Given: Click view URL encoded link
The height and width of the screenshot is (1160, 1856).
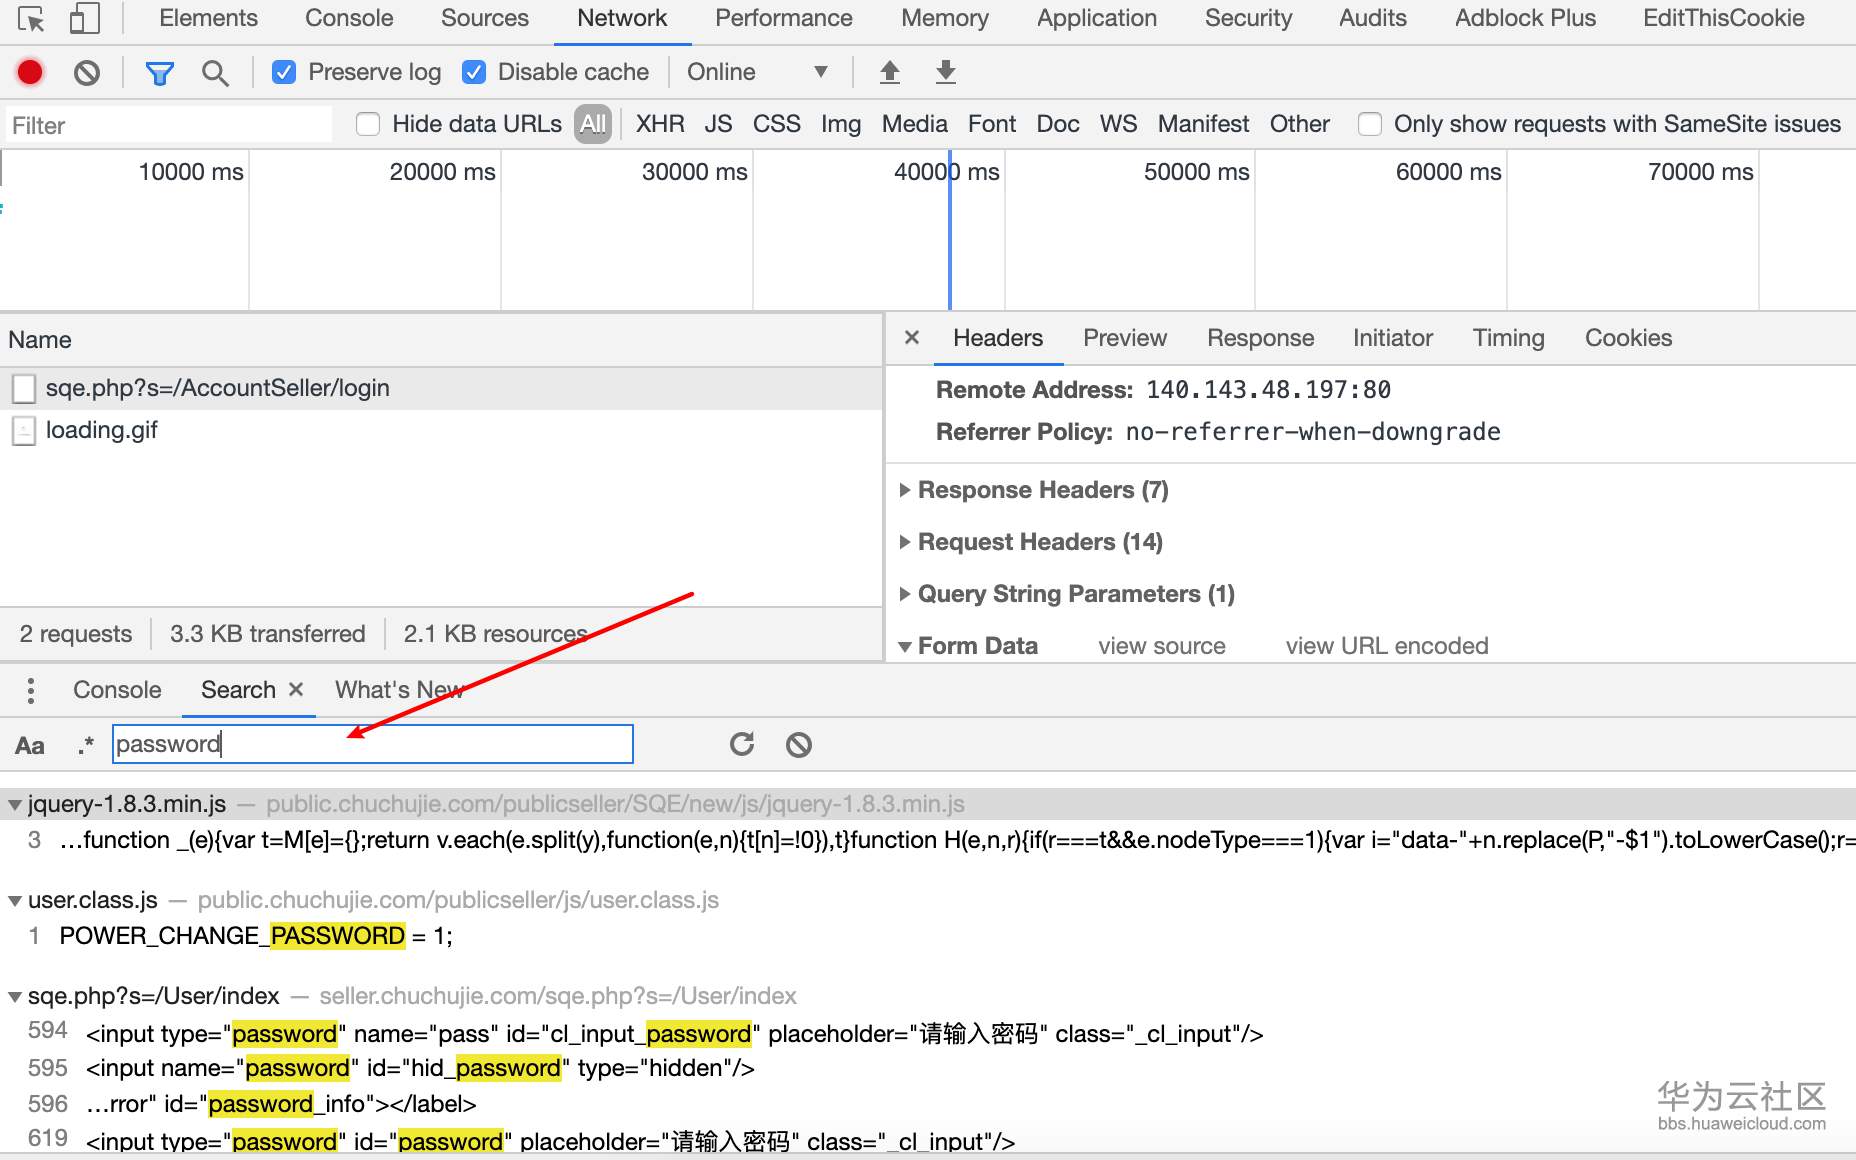Looking at the screenshot, I should click(x=1387, y=646).
